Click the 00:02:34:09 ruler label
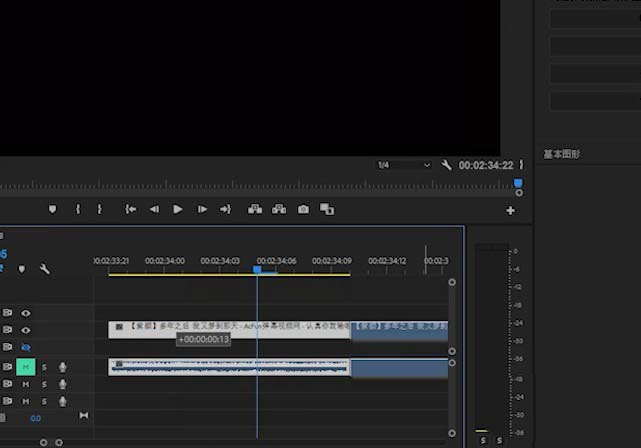Screen dimensions: 641x448 coord(332,261)
